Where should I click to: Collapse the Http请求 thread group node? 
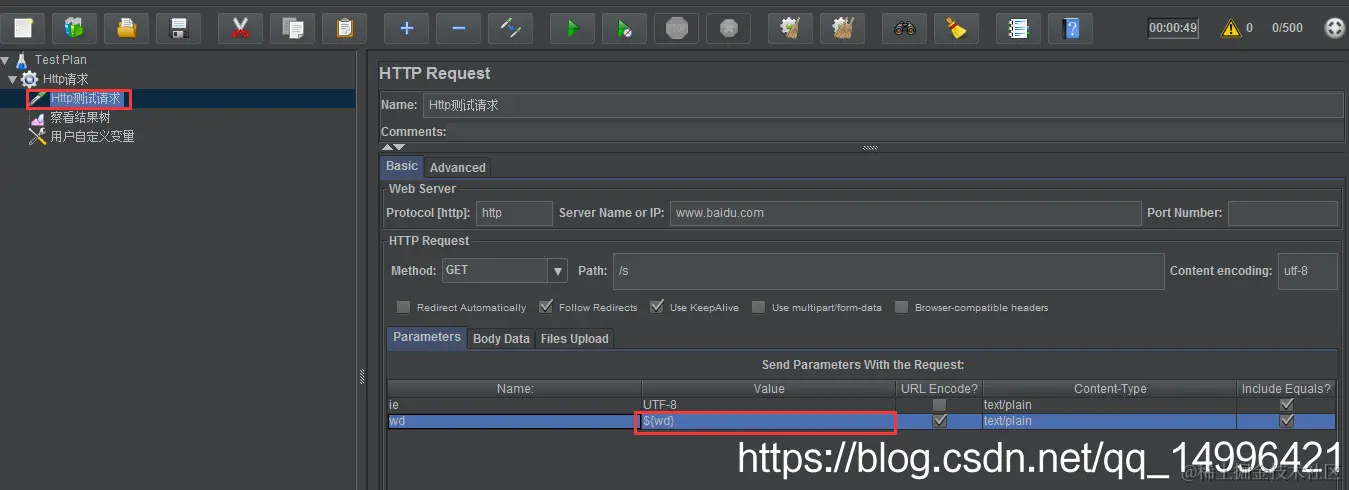(13, 79)
